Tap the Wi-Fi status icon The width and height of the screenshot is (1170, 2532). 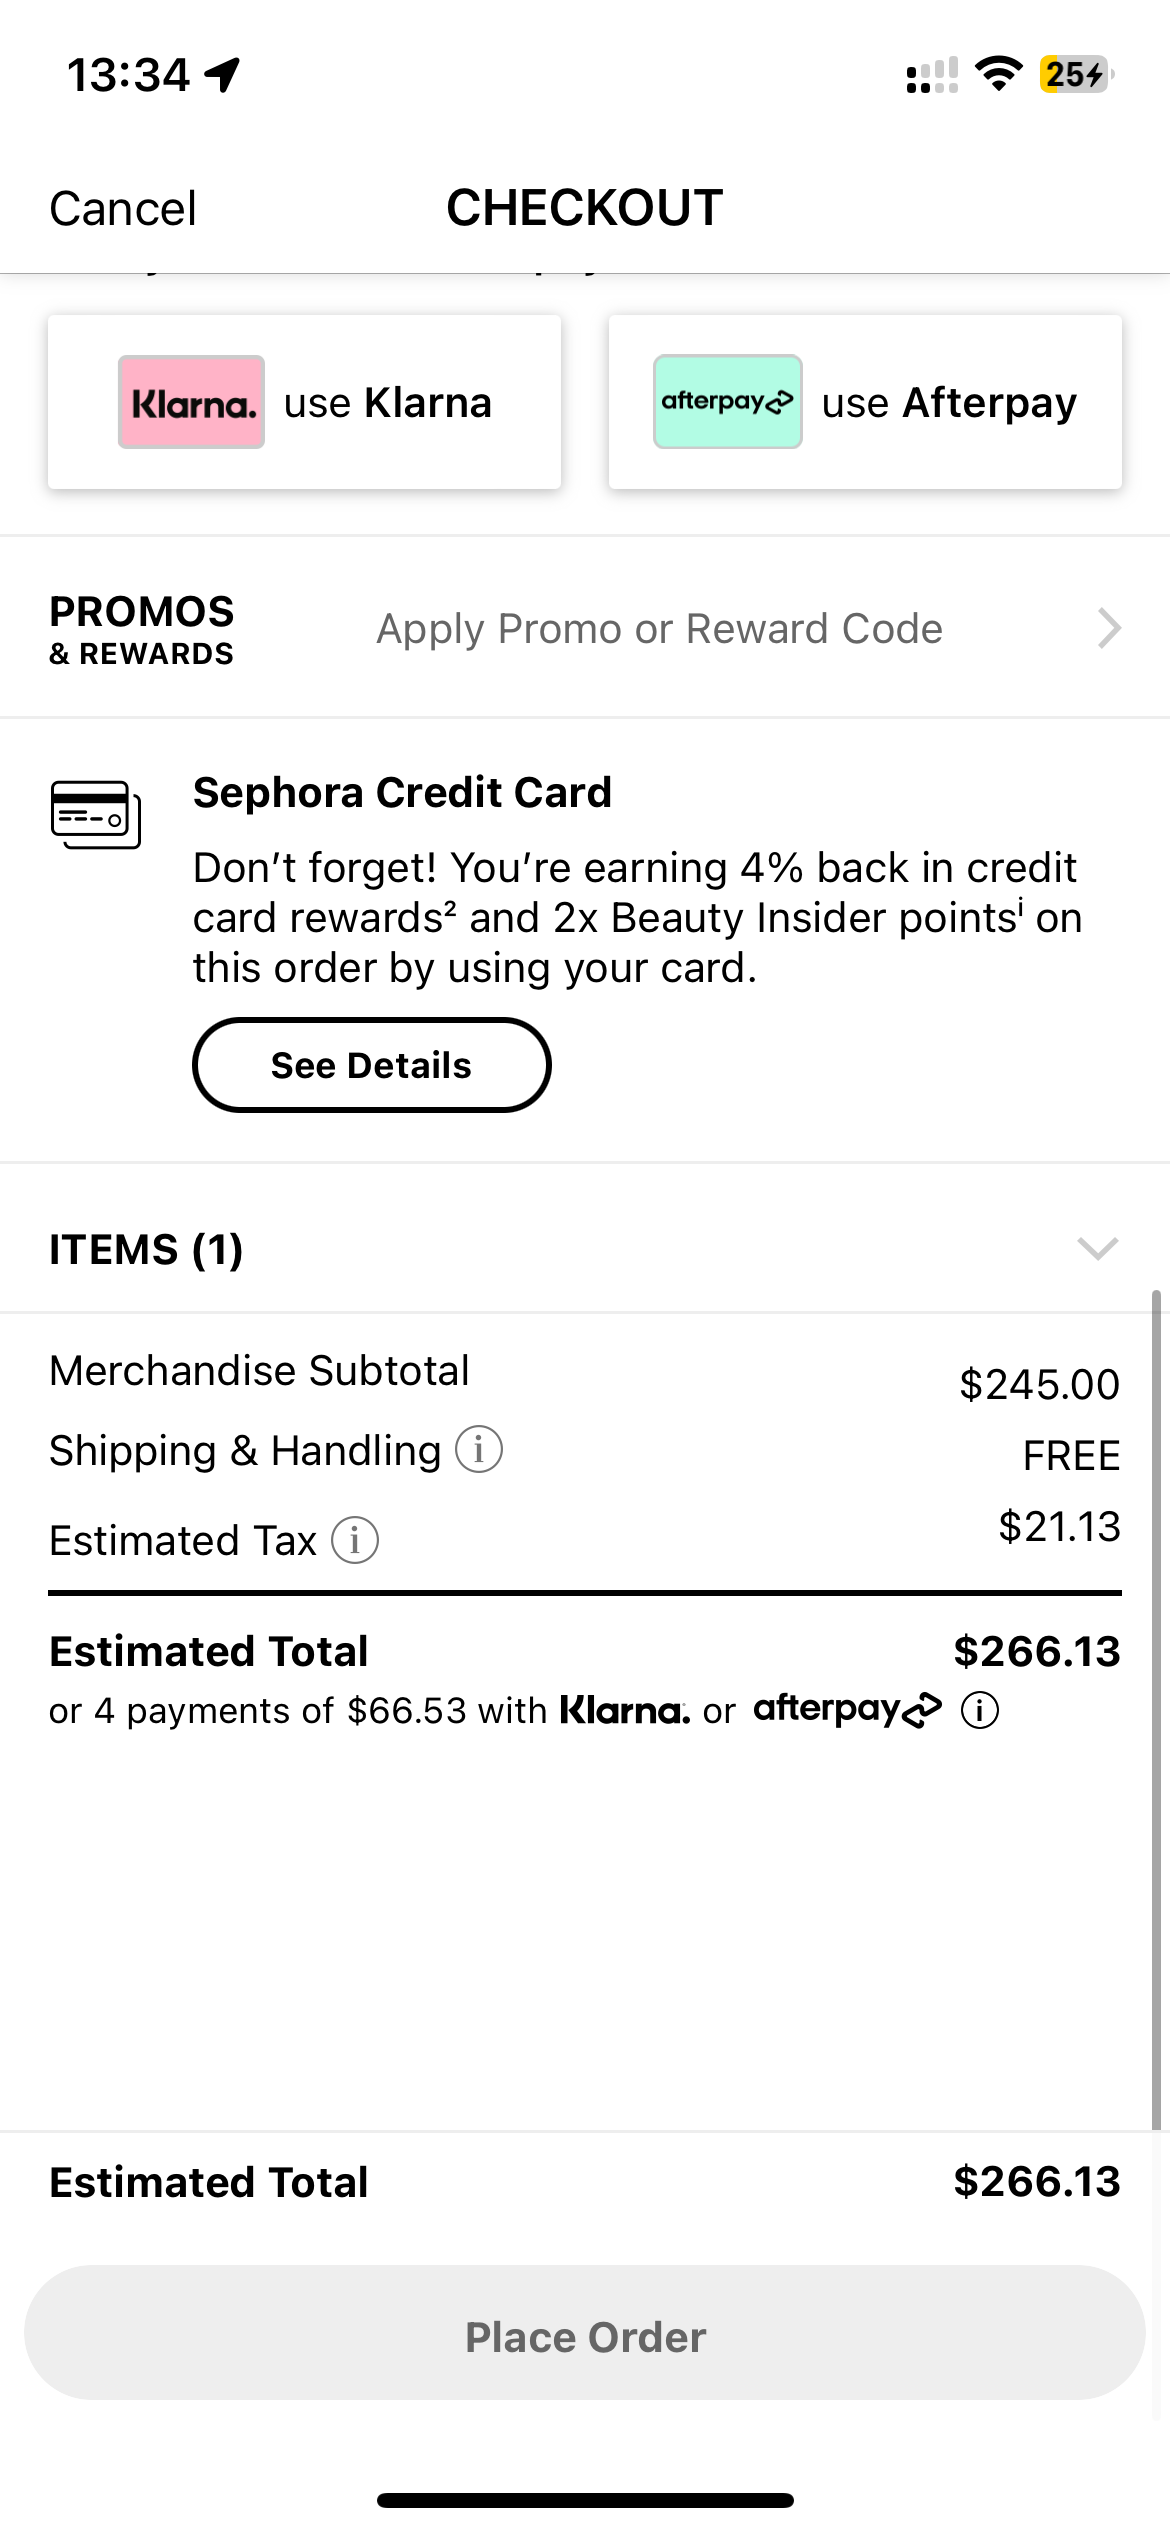click(997, 74)
